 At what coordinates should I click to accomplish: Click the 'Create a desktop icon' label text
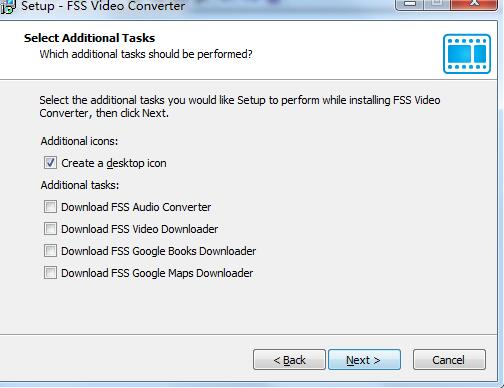tap(114, 163)
